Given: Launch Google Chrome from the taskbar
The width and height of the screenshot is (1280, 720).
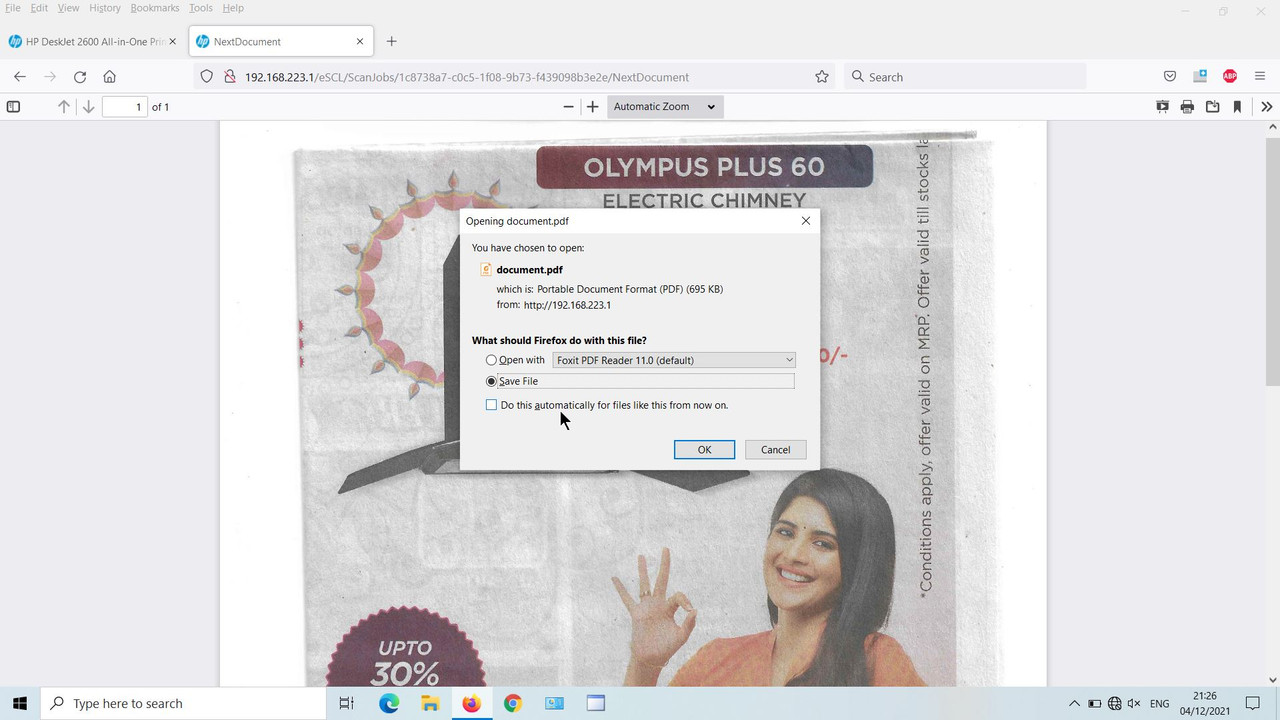Looking at the screenshot, I should click(512, 703).
